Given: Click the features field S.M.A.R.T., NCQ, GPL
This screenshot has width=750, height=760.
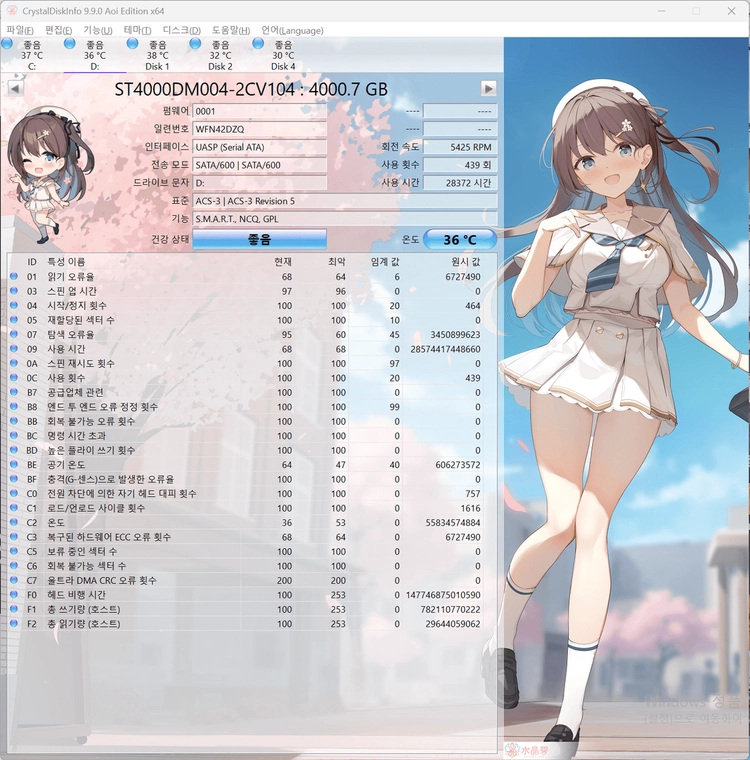Looking at the screenshot, I should (345, 219).
